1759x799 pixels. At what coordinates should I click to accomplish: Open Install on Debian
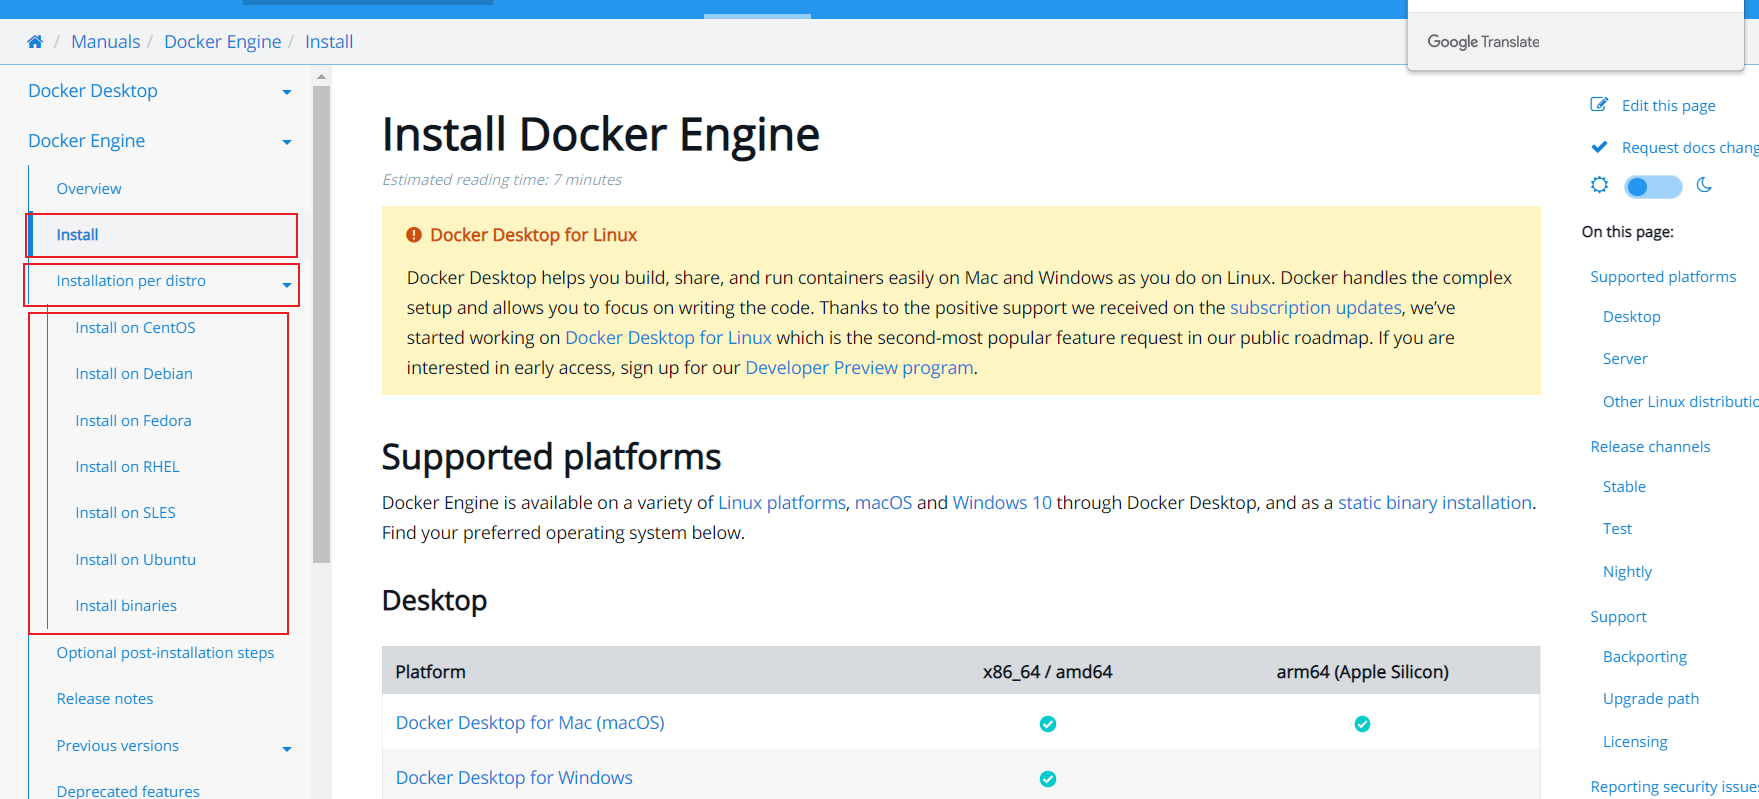click(x=134, y=374)
